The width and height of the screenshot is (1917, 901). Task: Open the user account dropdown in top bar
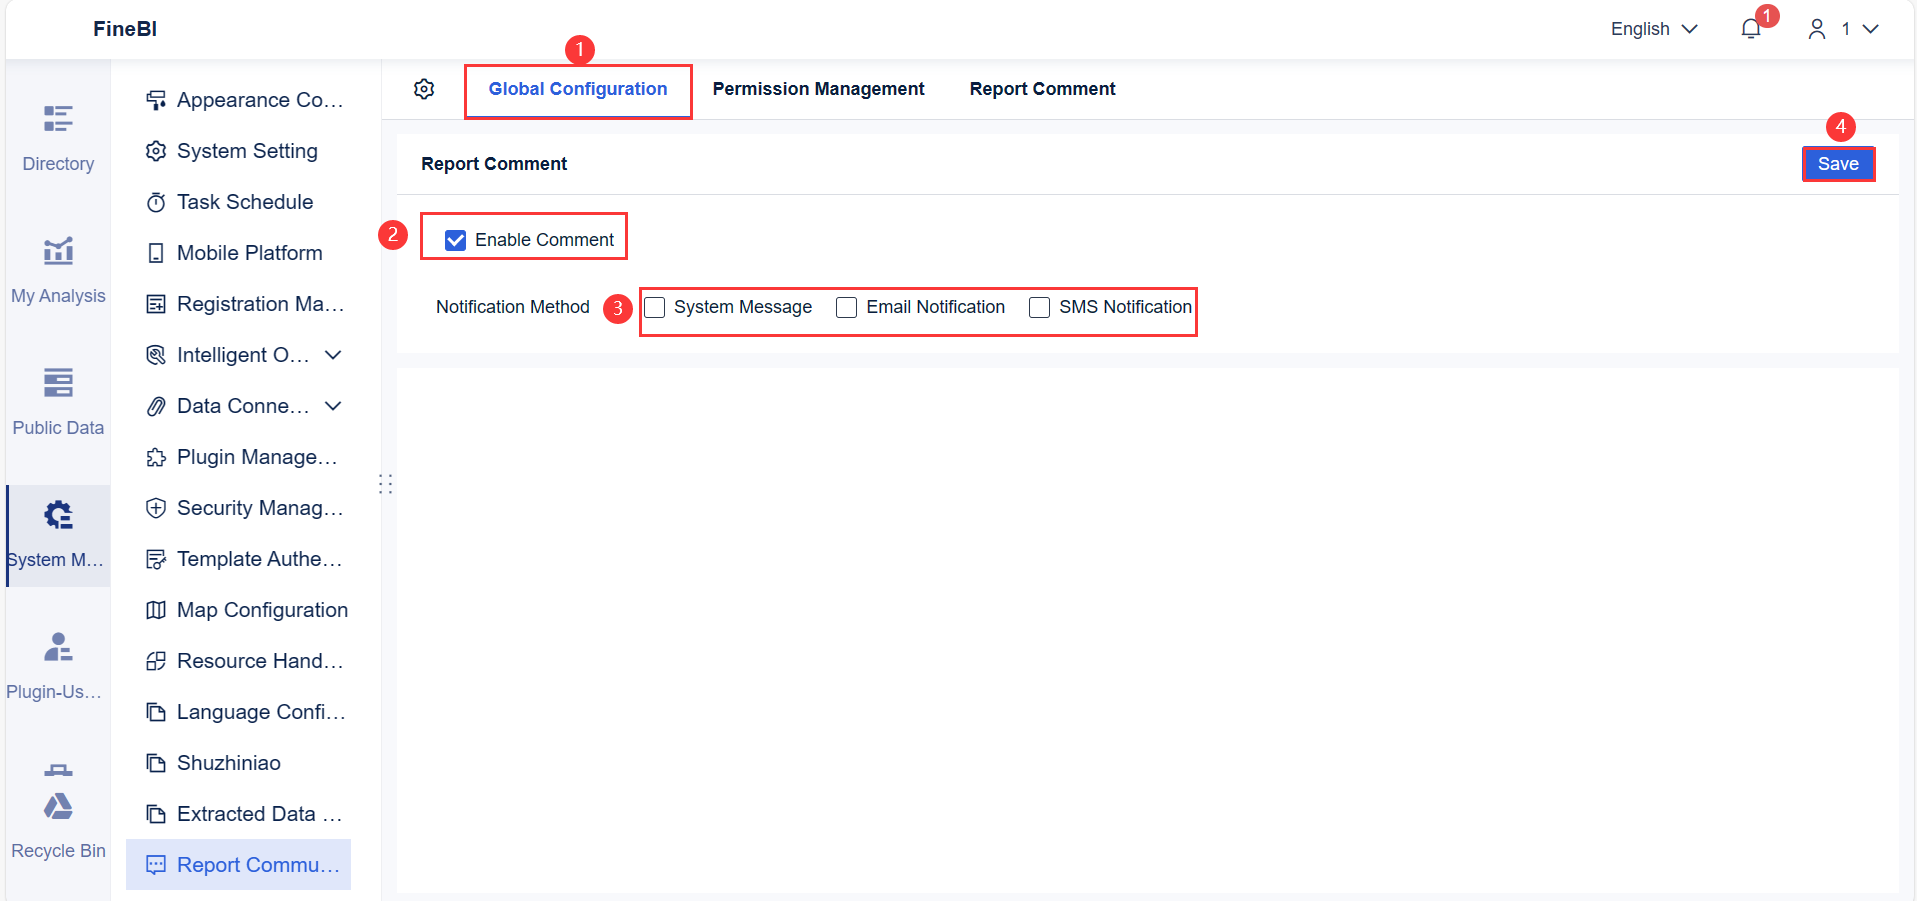coord(1843,28)
